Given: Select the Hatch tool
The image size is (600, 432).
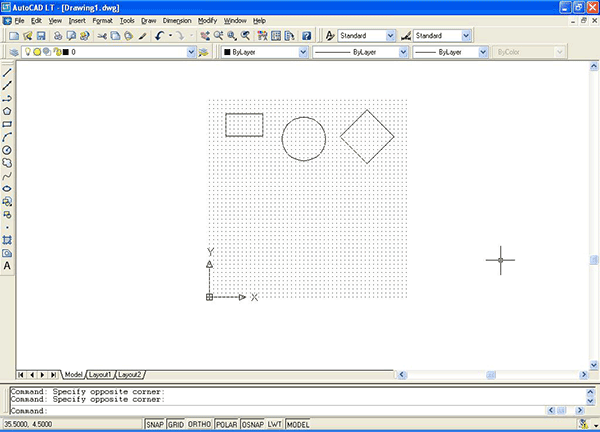Looking at the screenshot, I should 7,240.
